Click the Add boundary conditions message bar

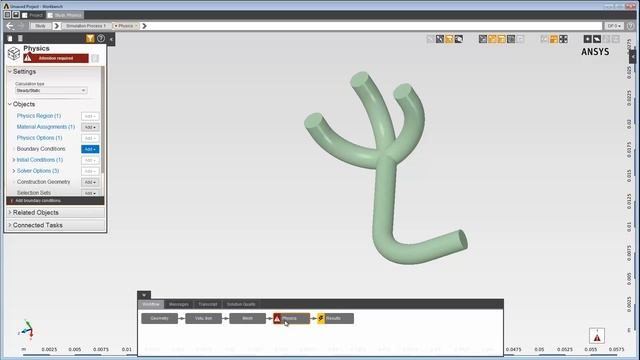click(x=55, y=201)
